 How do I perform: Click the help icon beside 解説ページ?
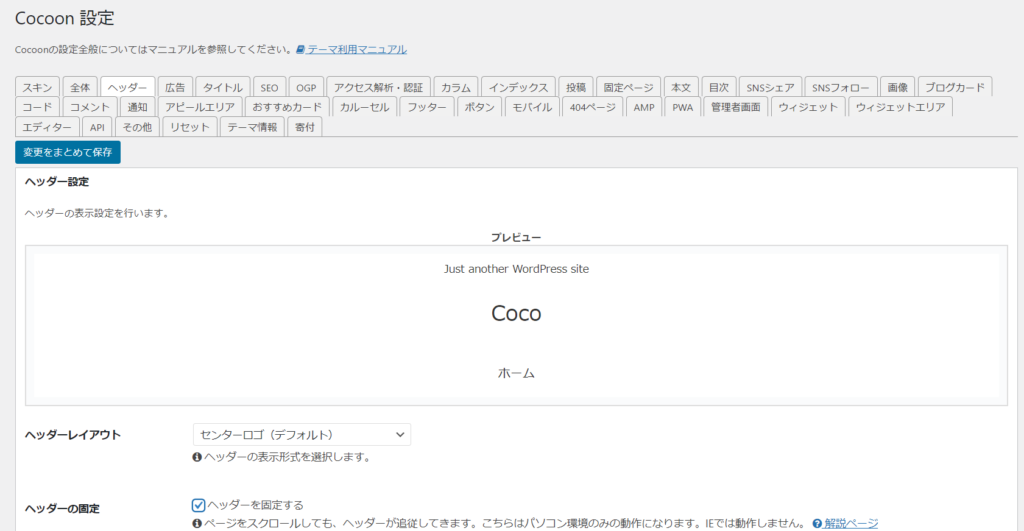(x=817, y=523)
